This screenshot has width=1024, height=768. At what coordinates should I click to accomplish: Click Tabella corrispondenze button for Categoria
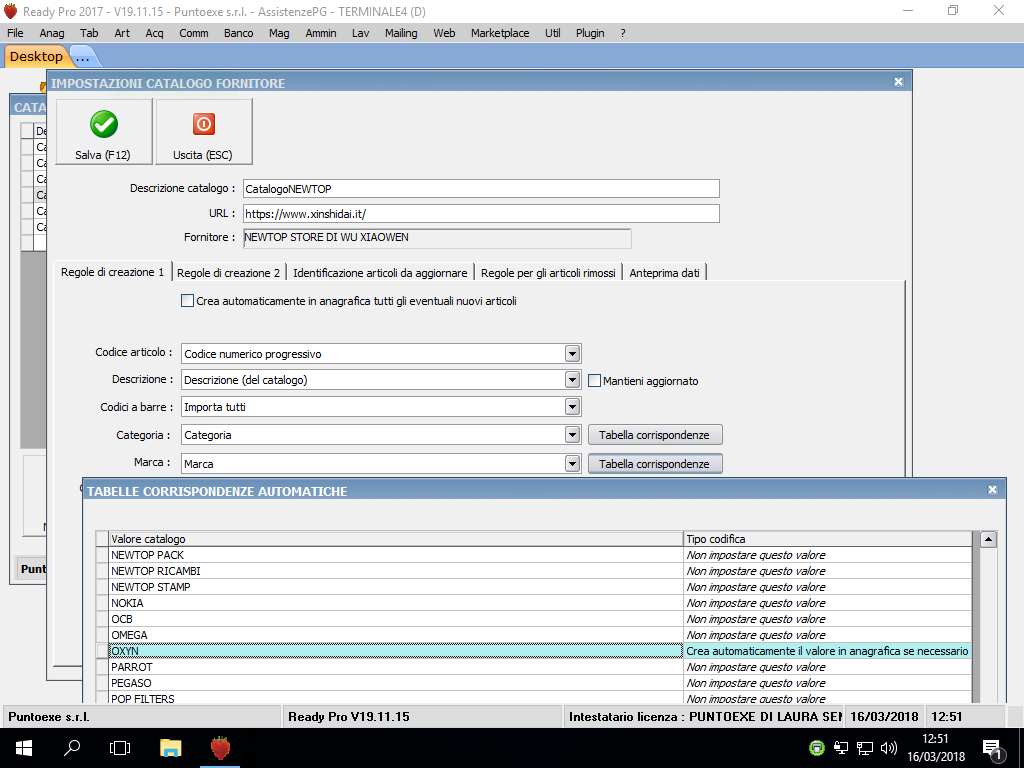pos(655,435)
